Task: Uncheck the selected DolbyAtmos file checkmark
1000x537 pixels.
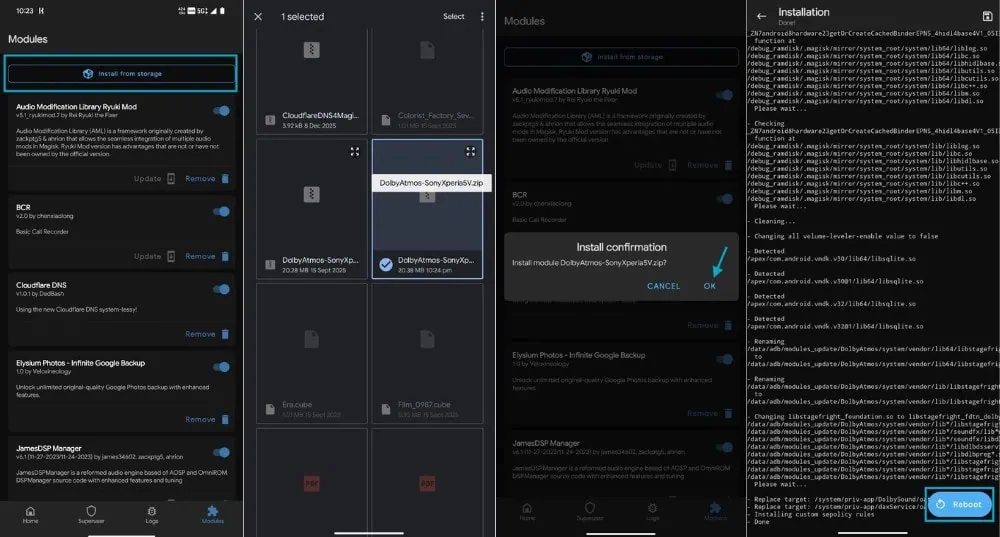Action: pos(386,265)
